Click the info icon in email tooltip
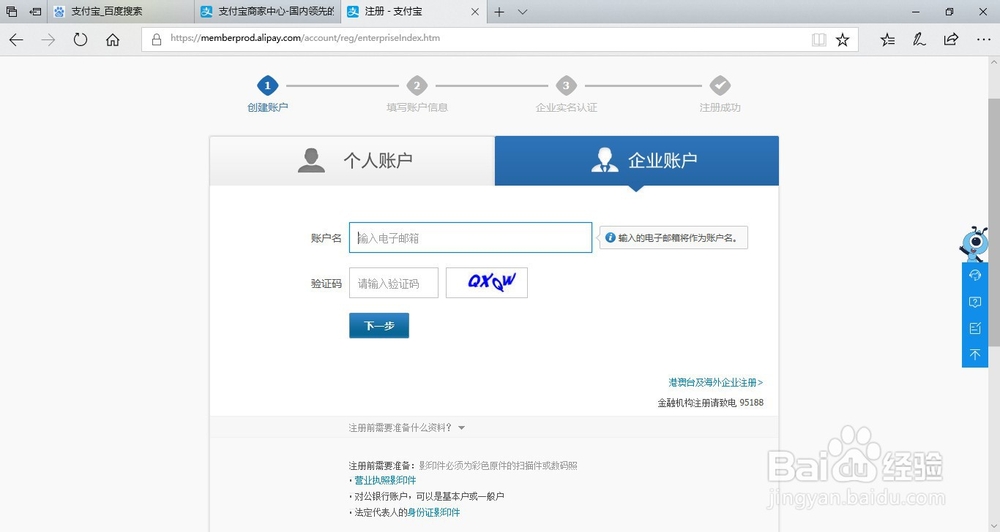The image size is (1000, 532). 610,237
